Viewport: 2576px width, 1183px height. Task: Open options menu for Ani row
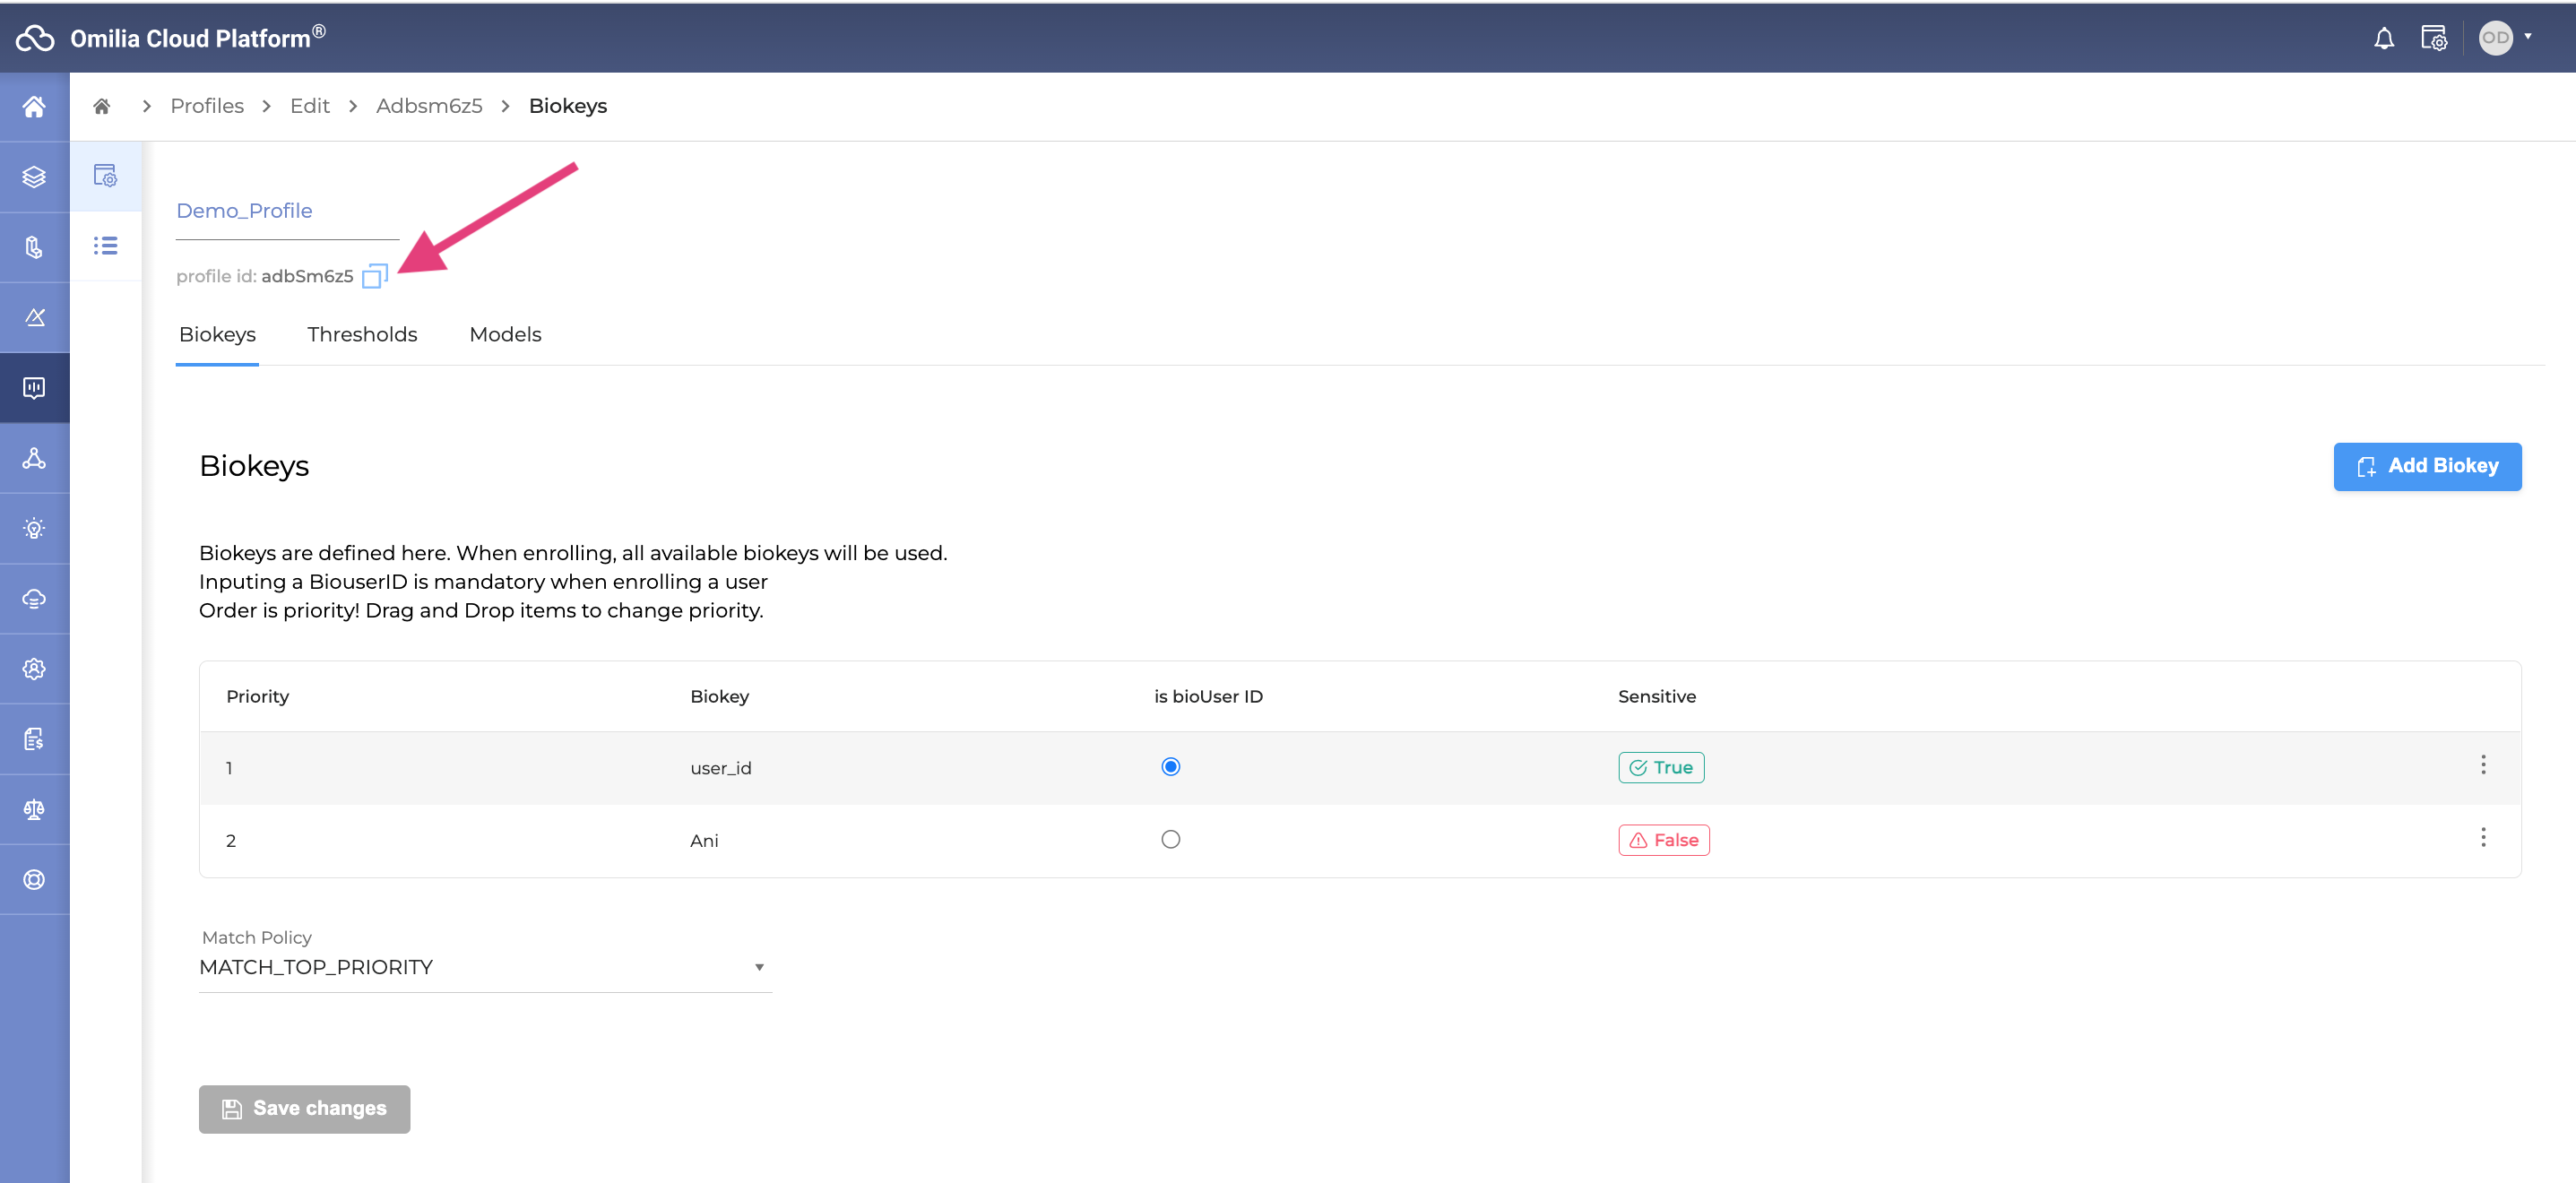tap(2482, 838)
